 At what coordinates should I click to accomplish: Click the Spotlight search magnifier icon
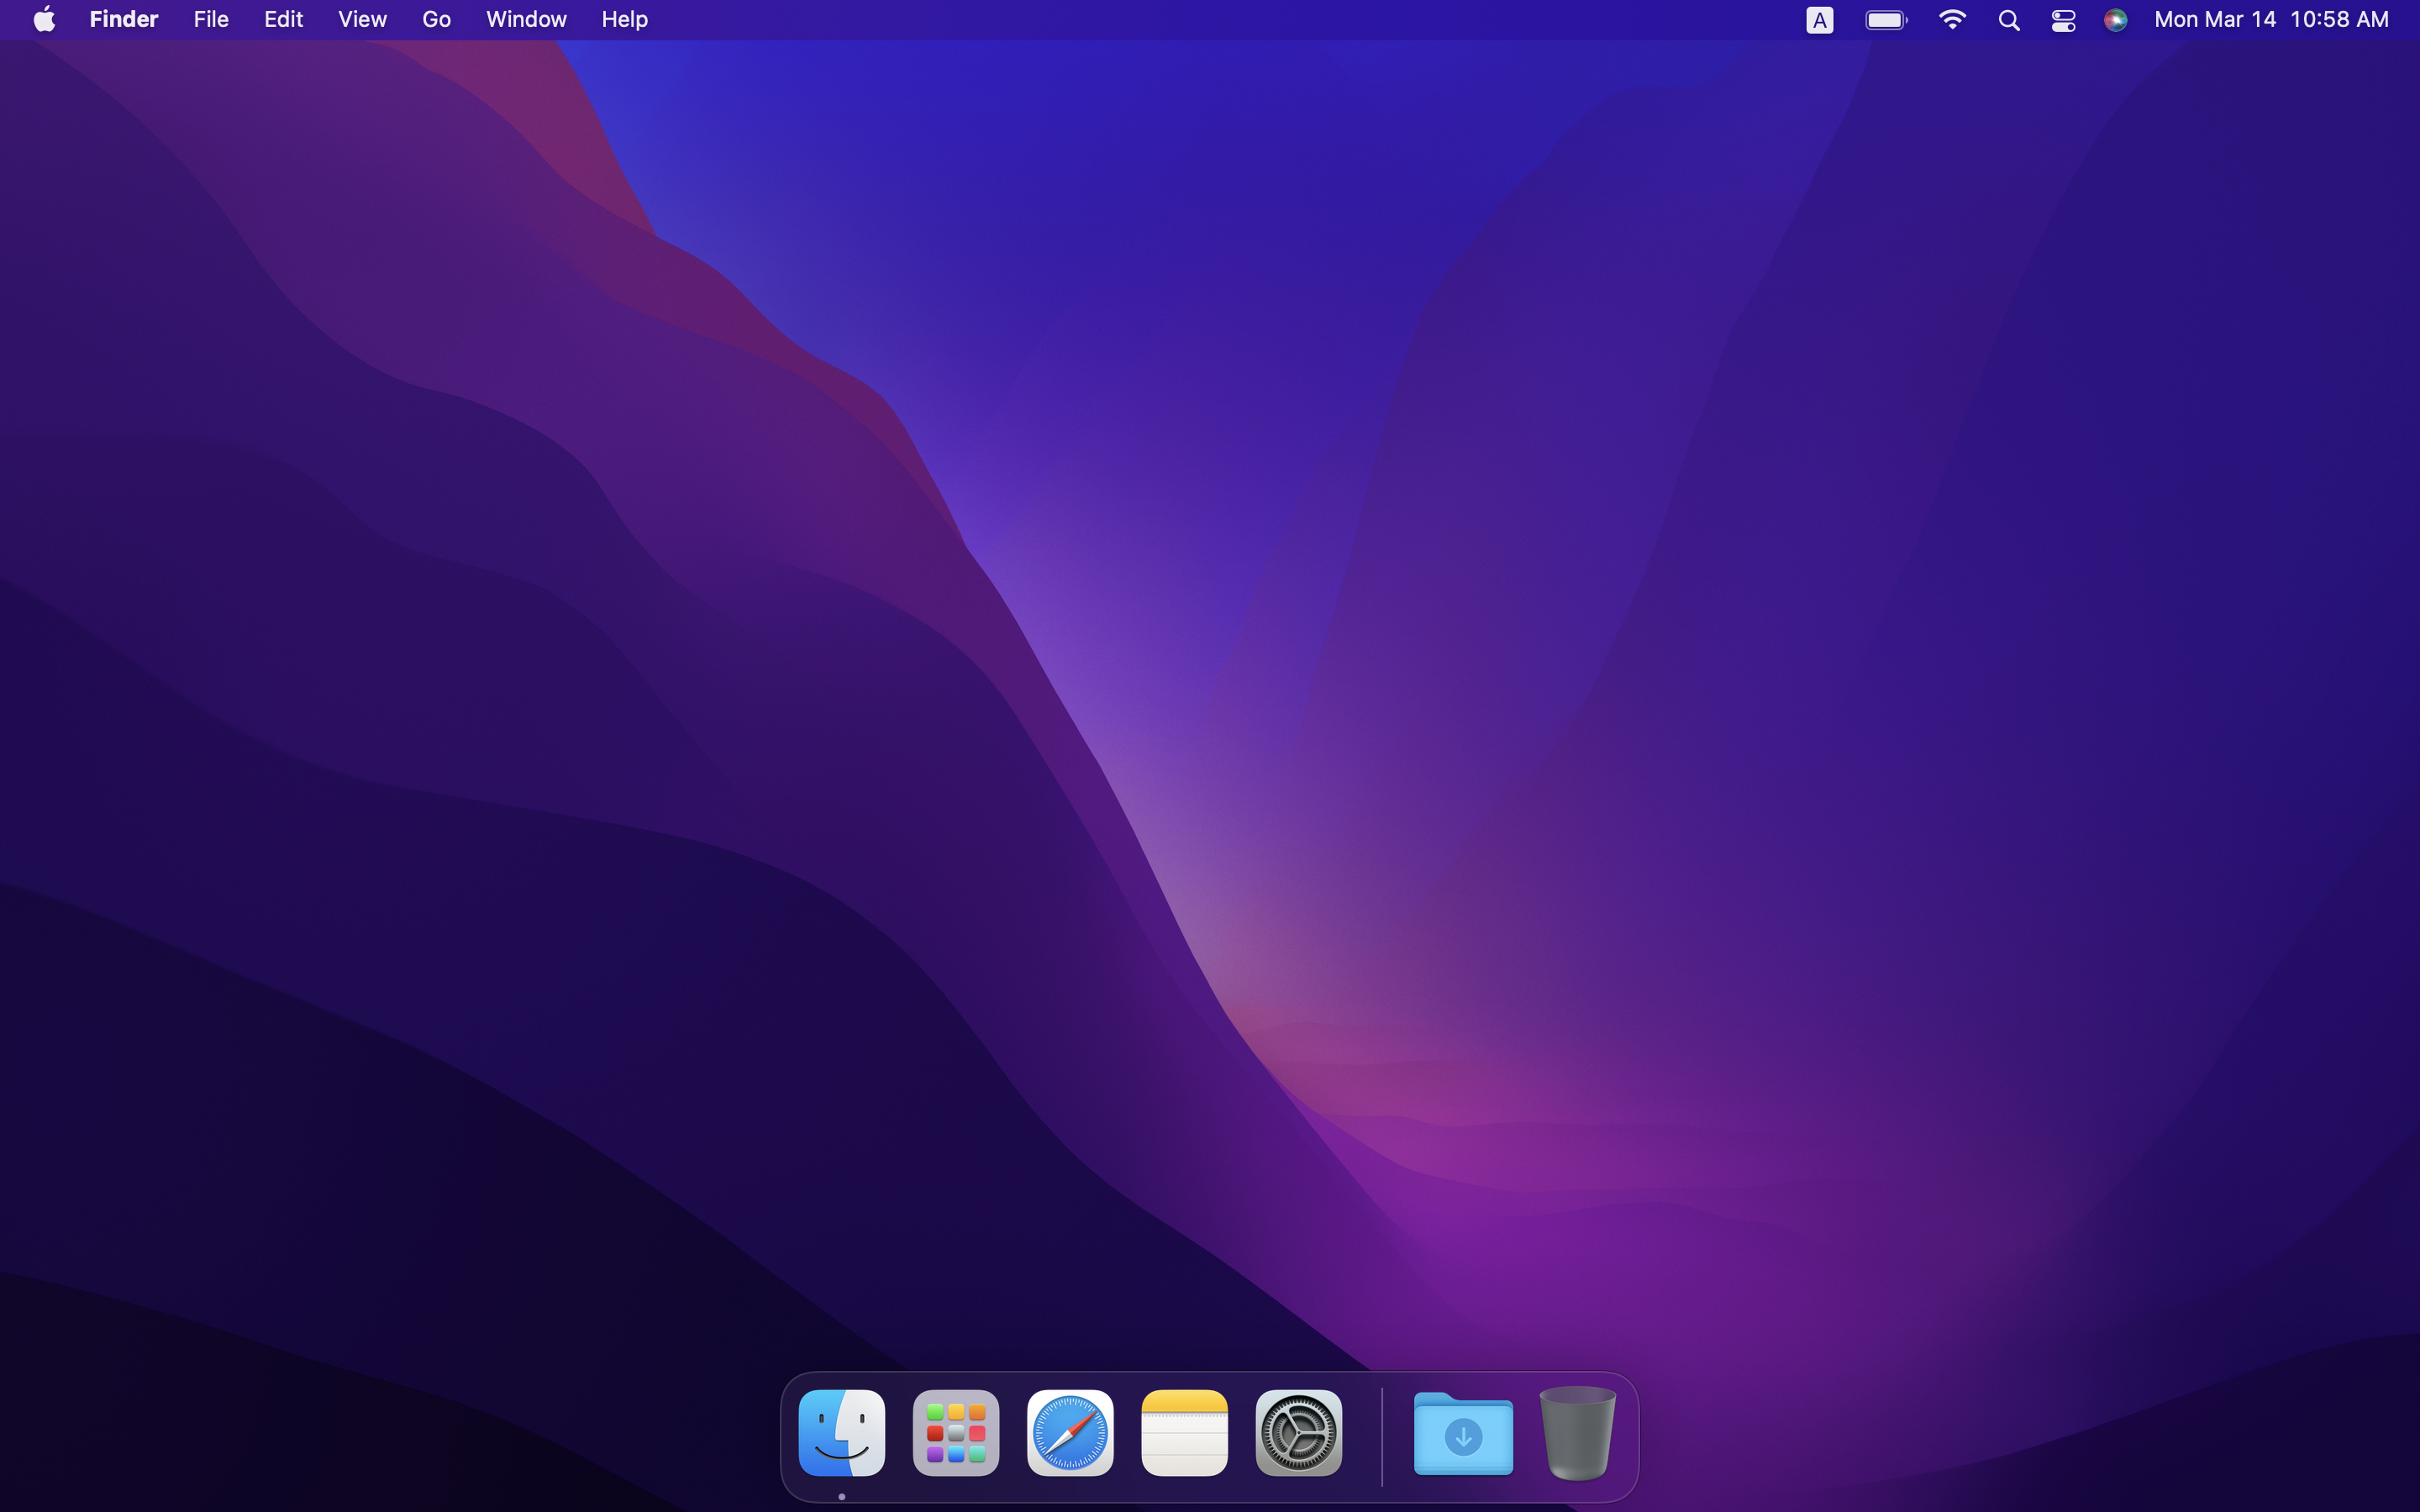[x=2008, y=20]
